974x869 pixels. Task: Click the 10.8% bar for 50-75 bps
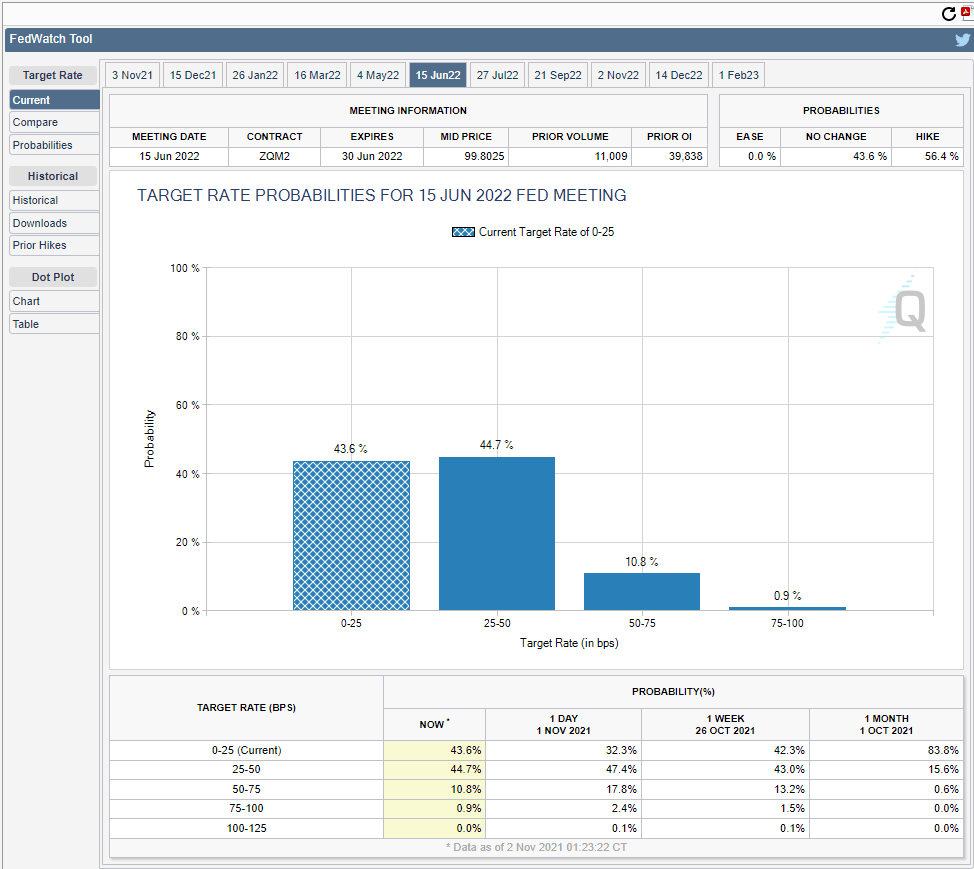pyautogui.click(x=641, y=591)
